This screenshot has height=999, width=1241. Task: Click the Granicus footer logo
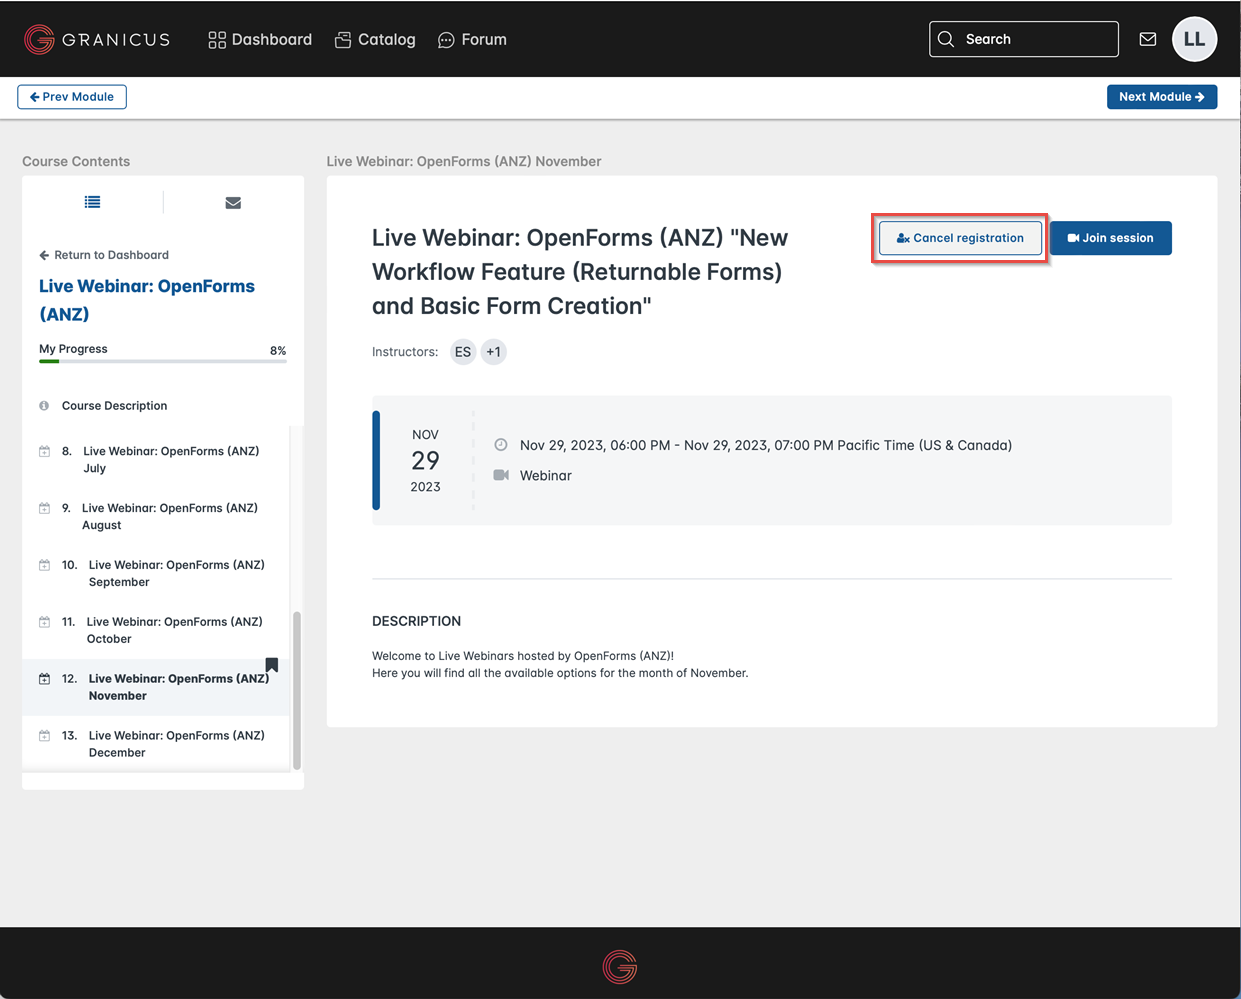(620, 966)
